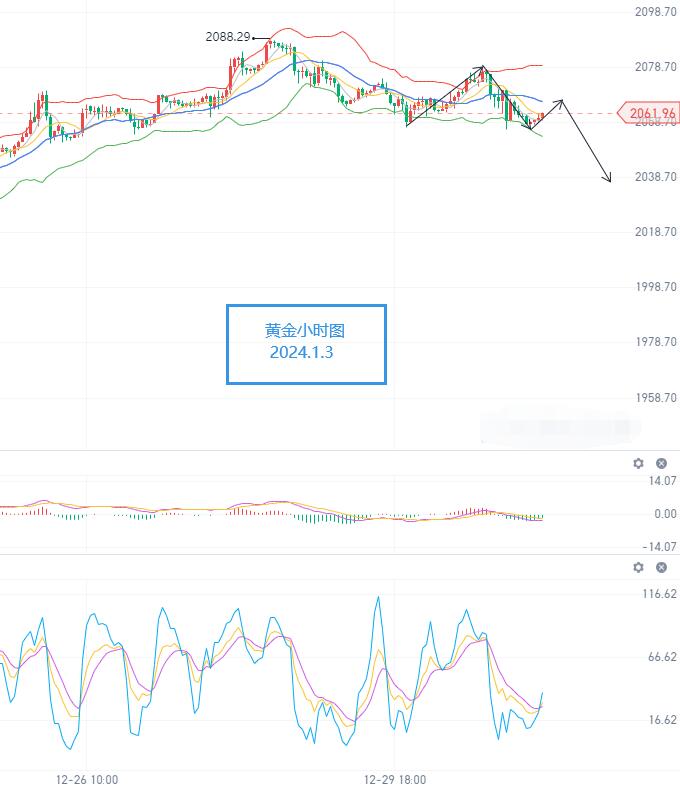This screenshot has width=680, height=789.
Task: Click the MACD 0.00 axis level
Action: 664,514
